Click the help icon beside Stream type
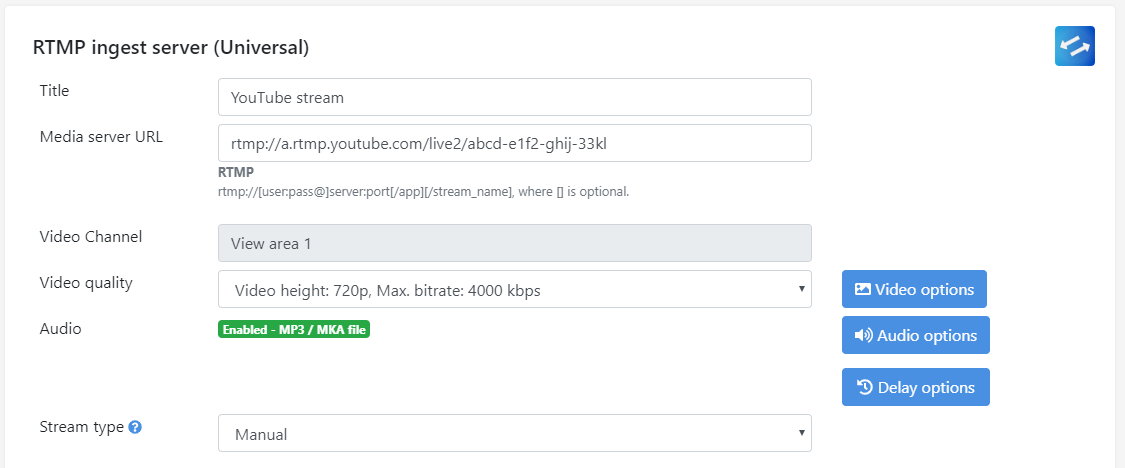 click(135, 427)
